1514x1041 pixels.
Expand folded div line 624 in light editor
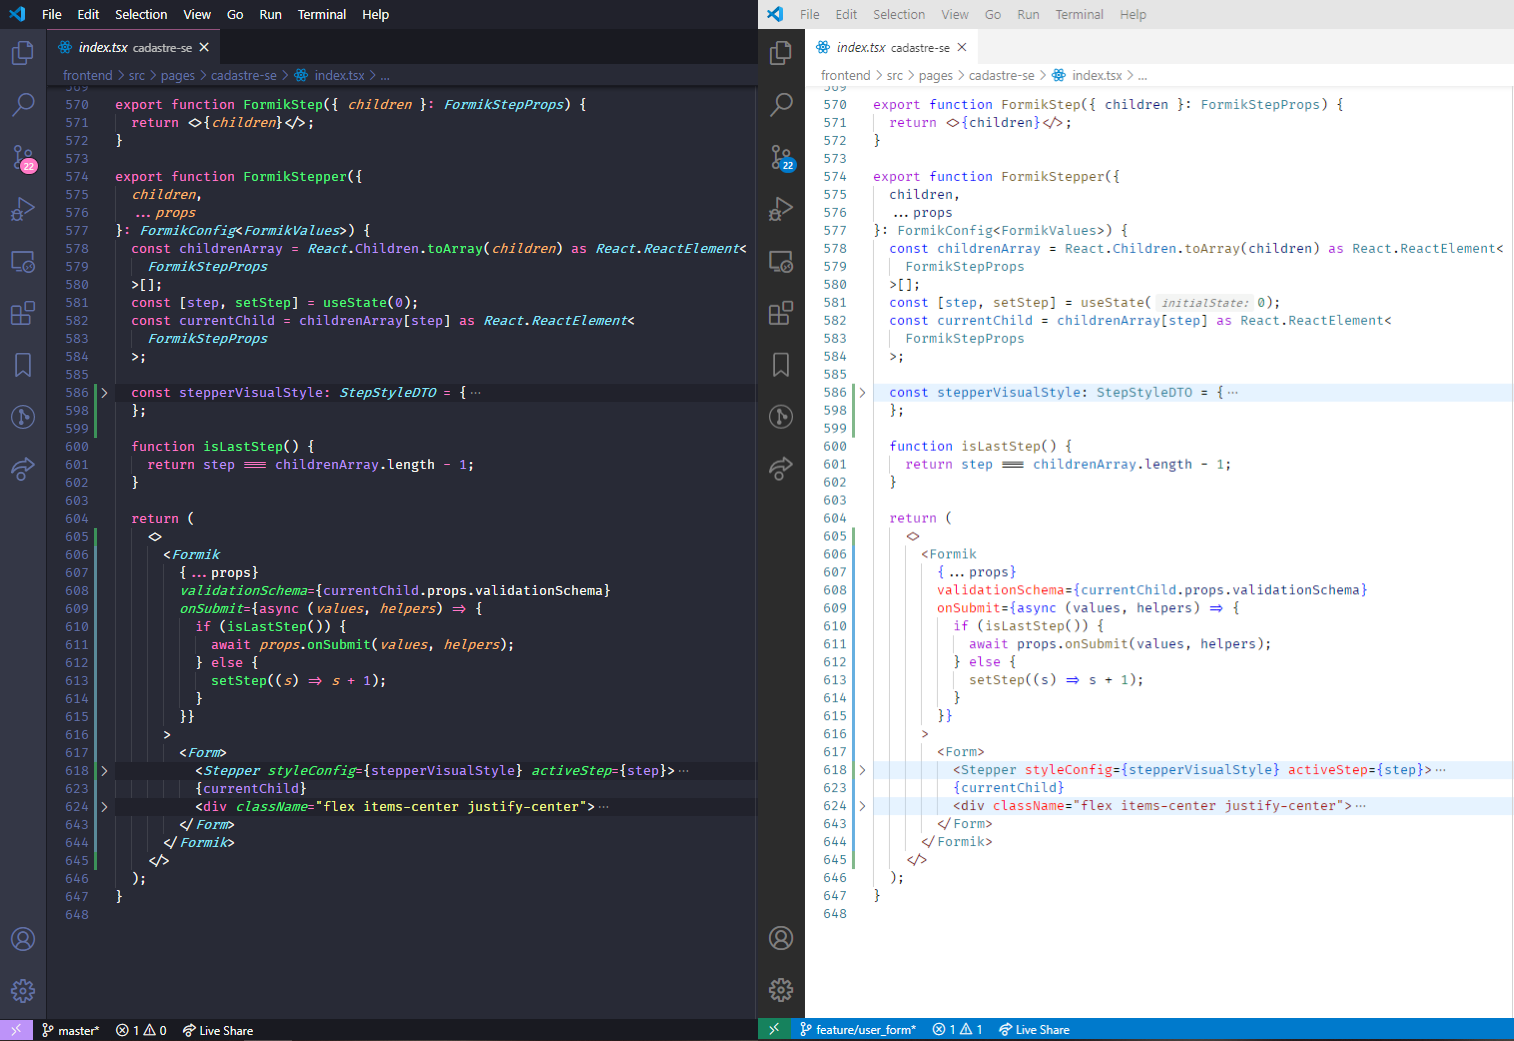pyautogui.click(x=862, y=806)
